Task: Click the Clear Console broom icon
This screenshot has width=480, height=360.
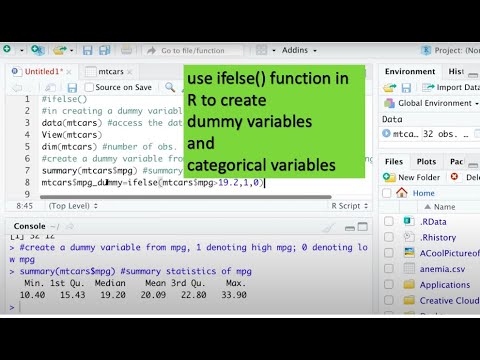Action: (329, 228)
